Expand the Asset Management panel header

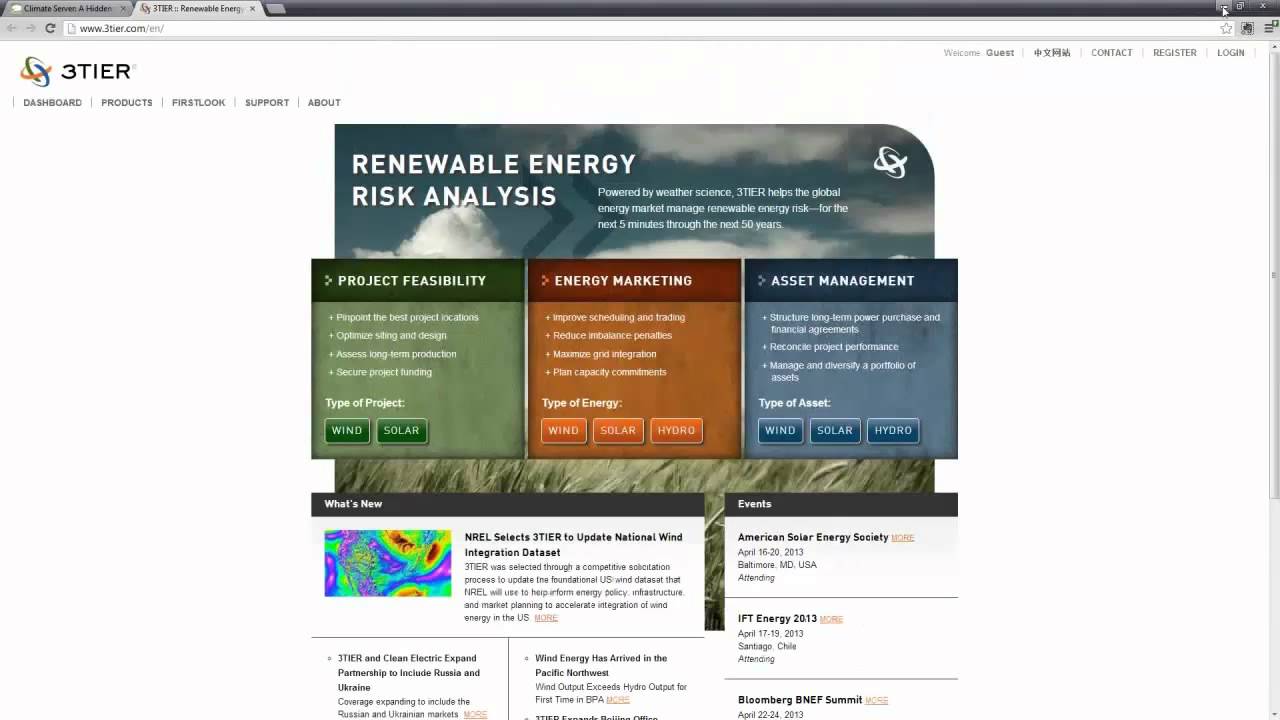click(842, 281)
